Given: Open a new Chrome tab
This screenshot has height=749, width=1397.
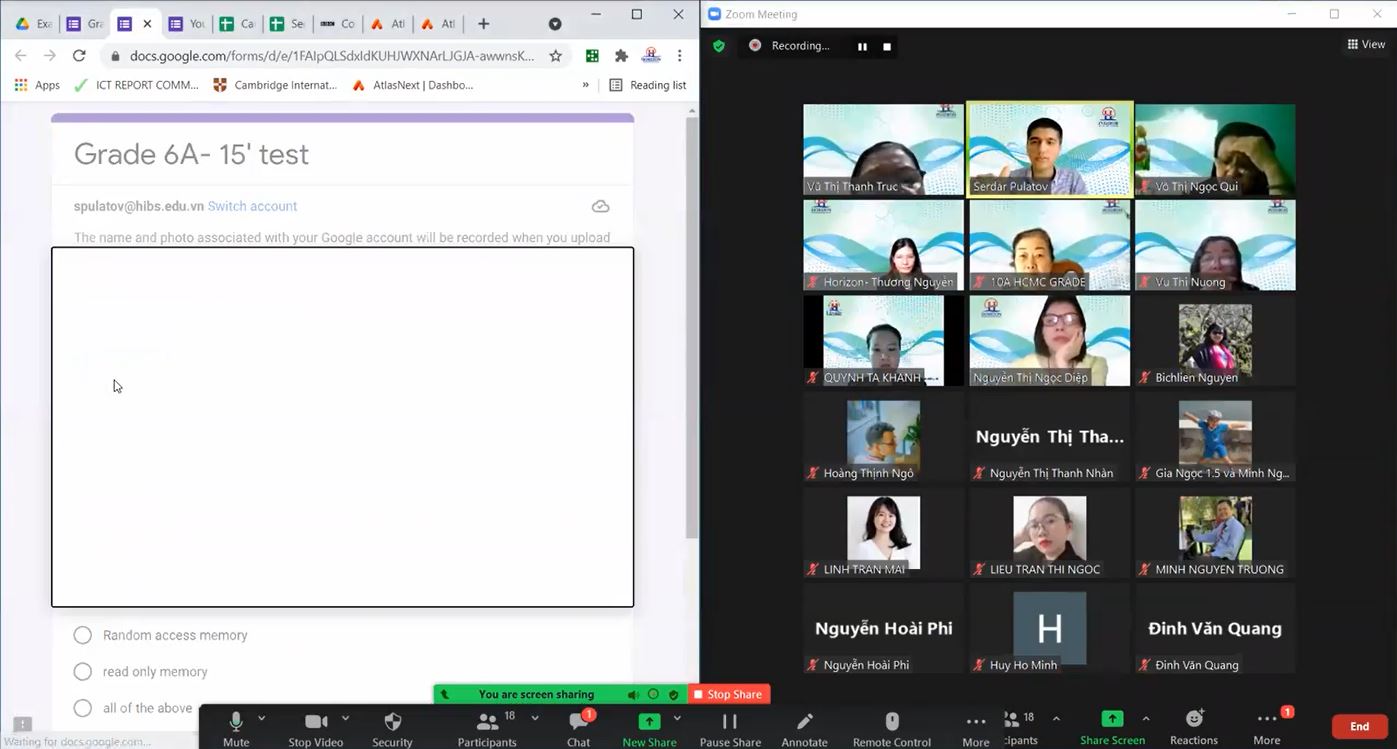Looking at the screenshot, I should coord(483,23).
